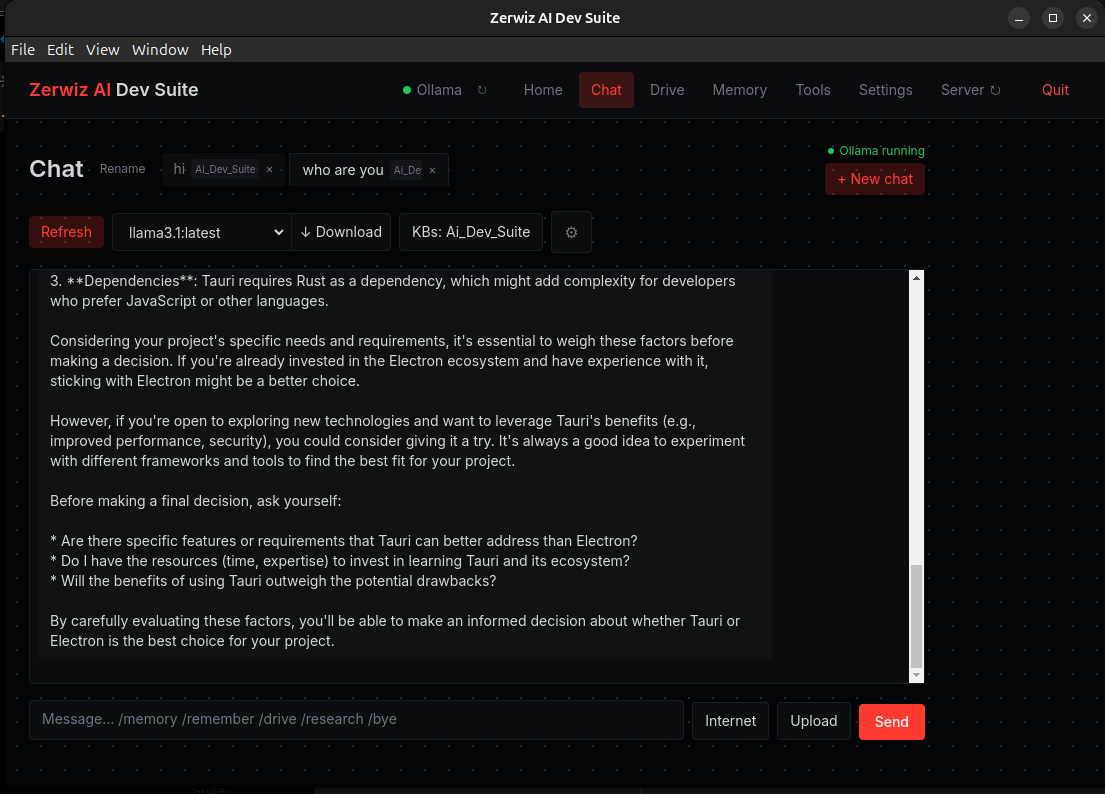Viewport: 1105px width, 794px height.
Task: Open the llama3.1:latest model dropdown
Action: pos(200,231)
